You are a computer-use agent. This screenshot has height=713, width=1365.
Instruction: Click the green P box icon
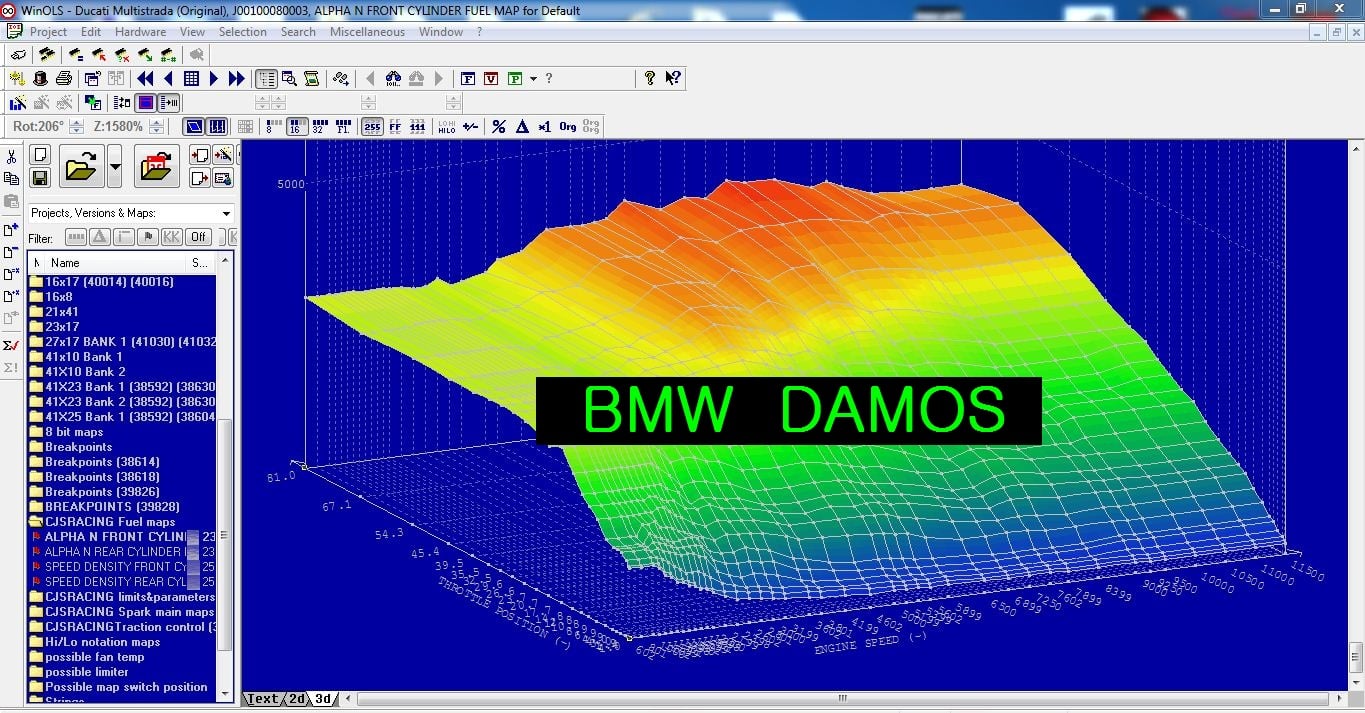(515, 78)
